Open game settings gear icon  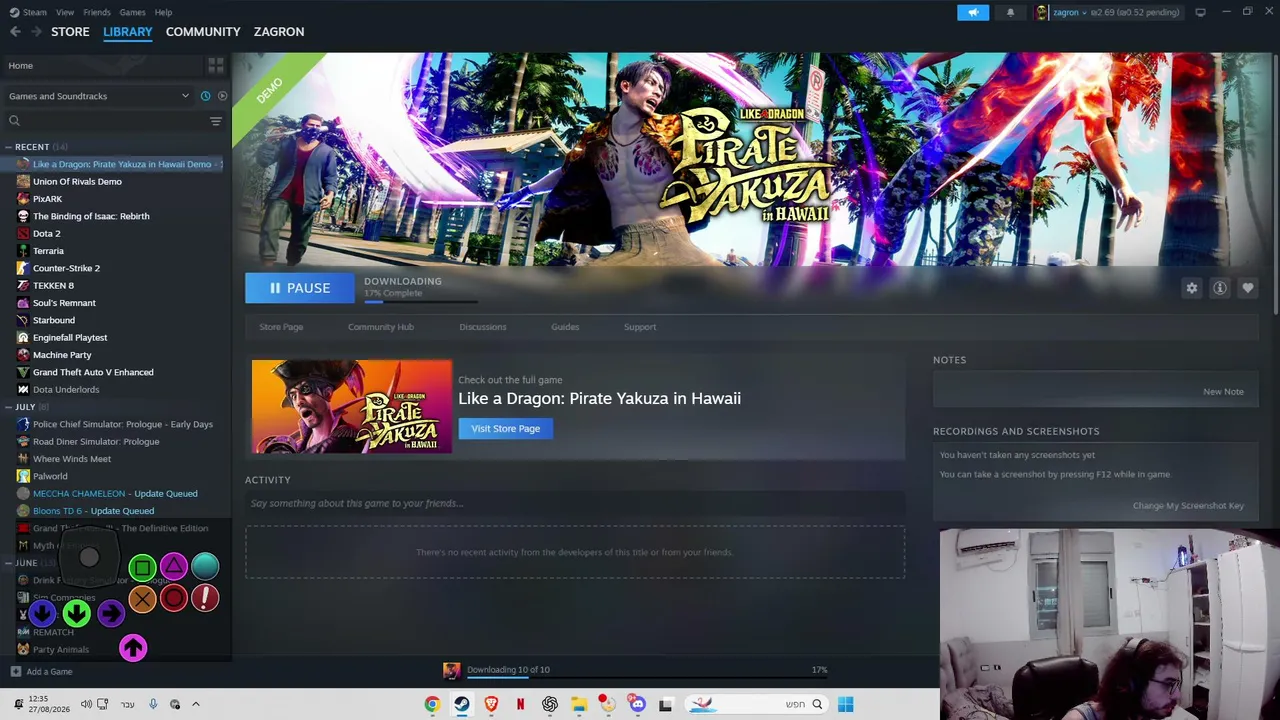(x=1191, y=288)
